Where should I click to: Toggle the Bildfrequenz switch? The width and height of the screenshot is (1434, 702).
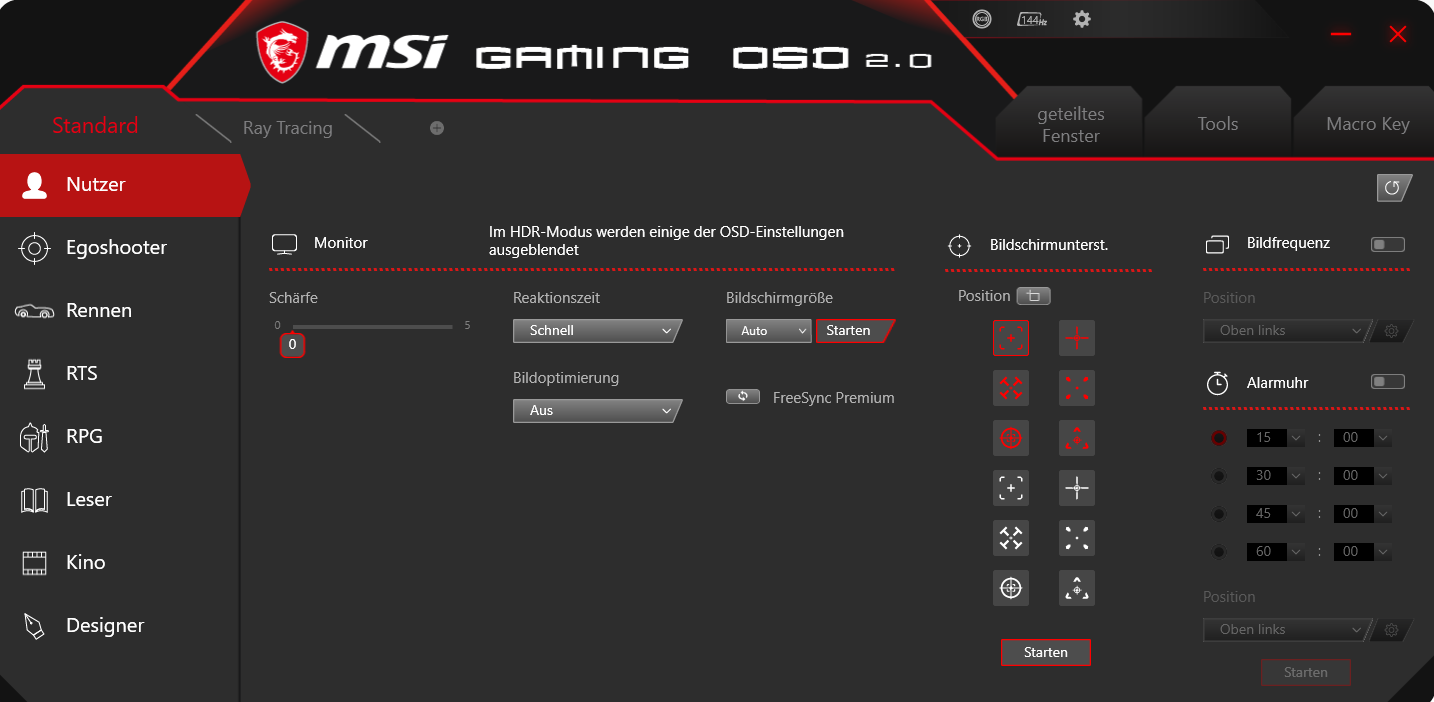(1388, 244)
